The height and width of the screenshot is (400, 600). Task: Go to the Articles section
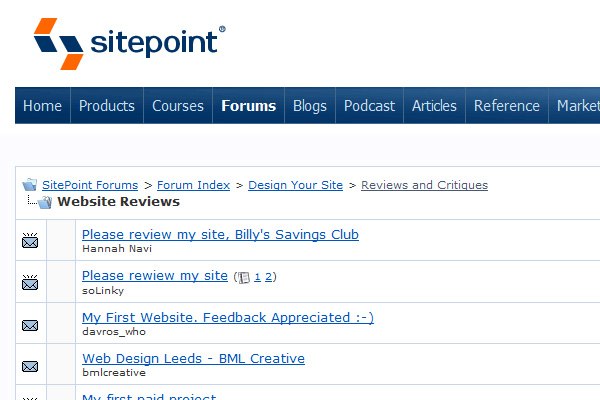coord(434,106)
